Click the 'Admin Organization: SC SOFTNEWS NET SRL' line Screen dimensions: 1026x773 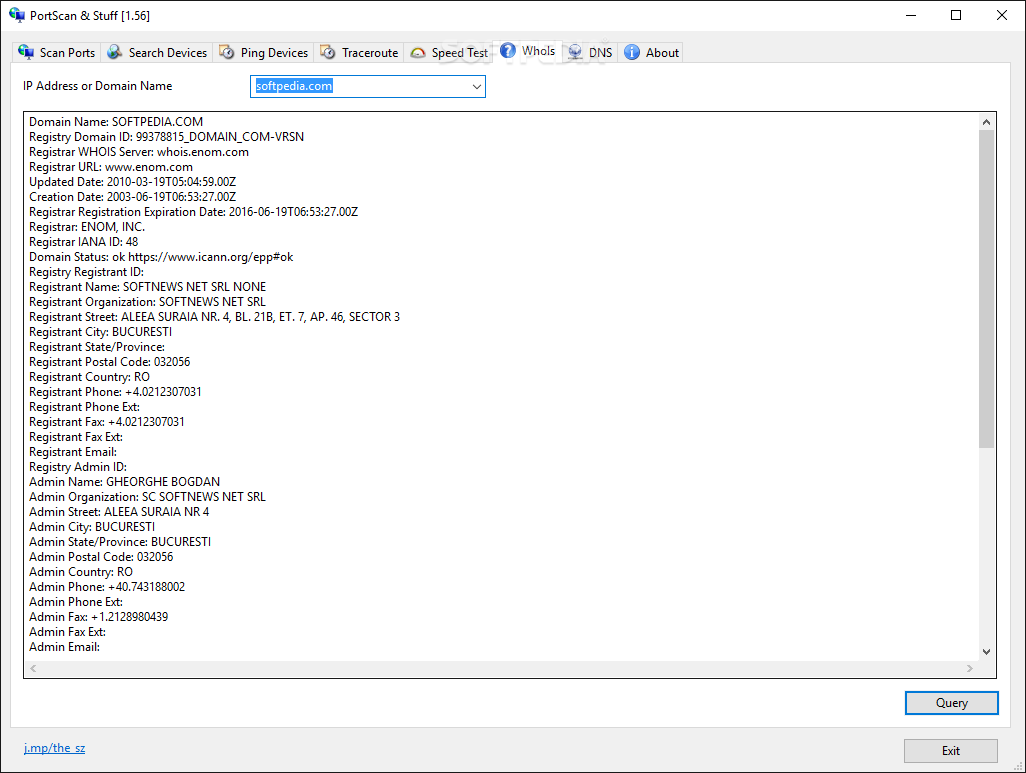(147, 497)
